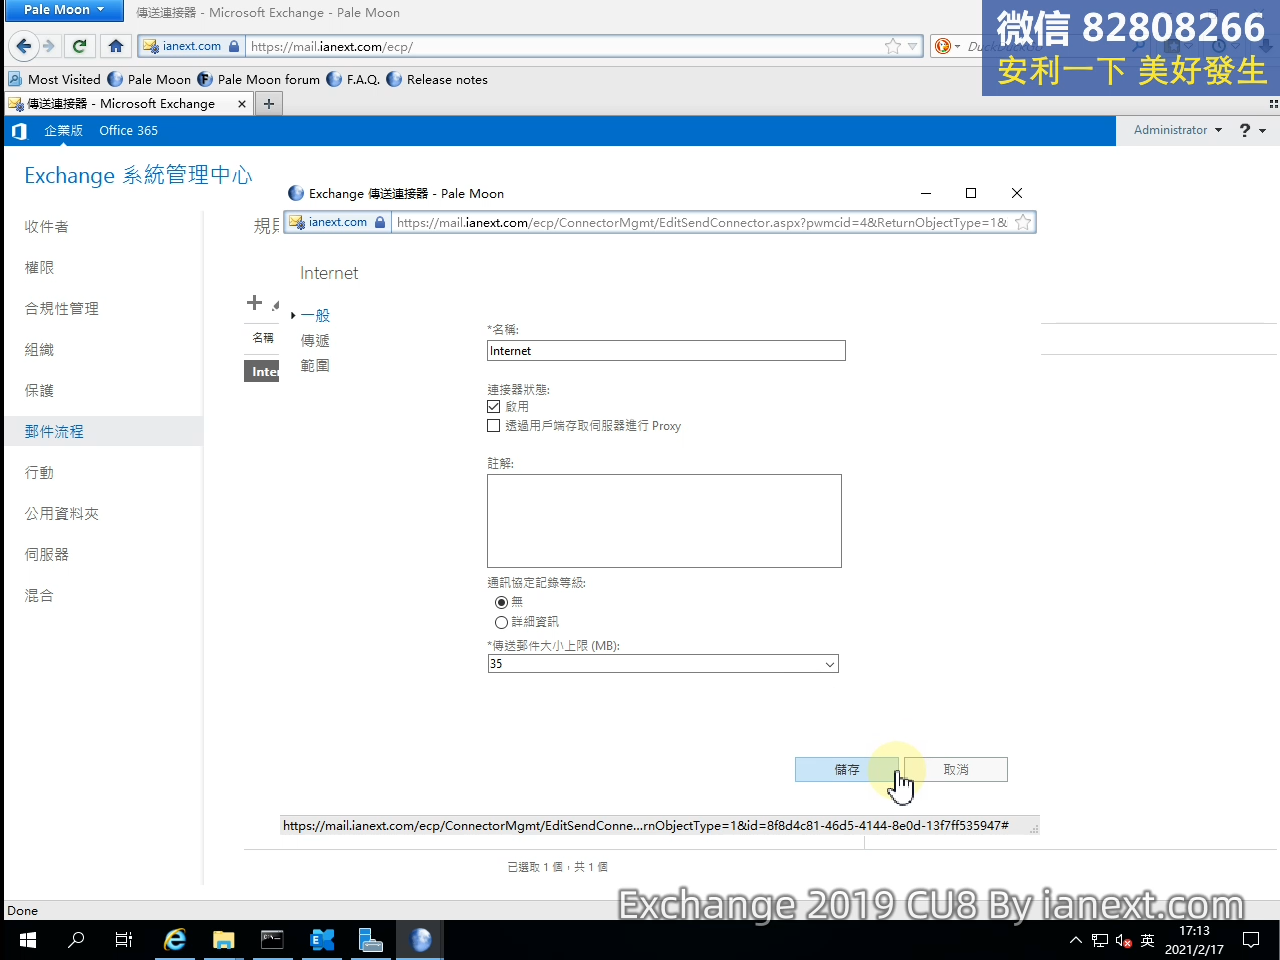
Task: Open Windows Start menu
Action: tap(28, 940)
